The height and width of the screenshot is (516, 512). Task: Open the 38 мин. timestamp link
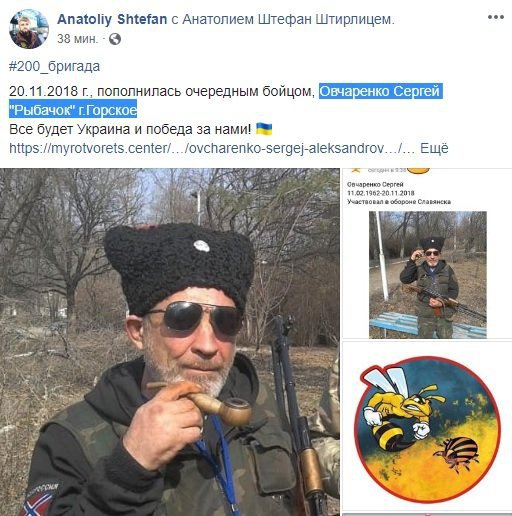coord(78,39)
